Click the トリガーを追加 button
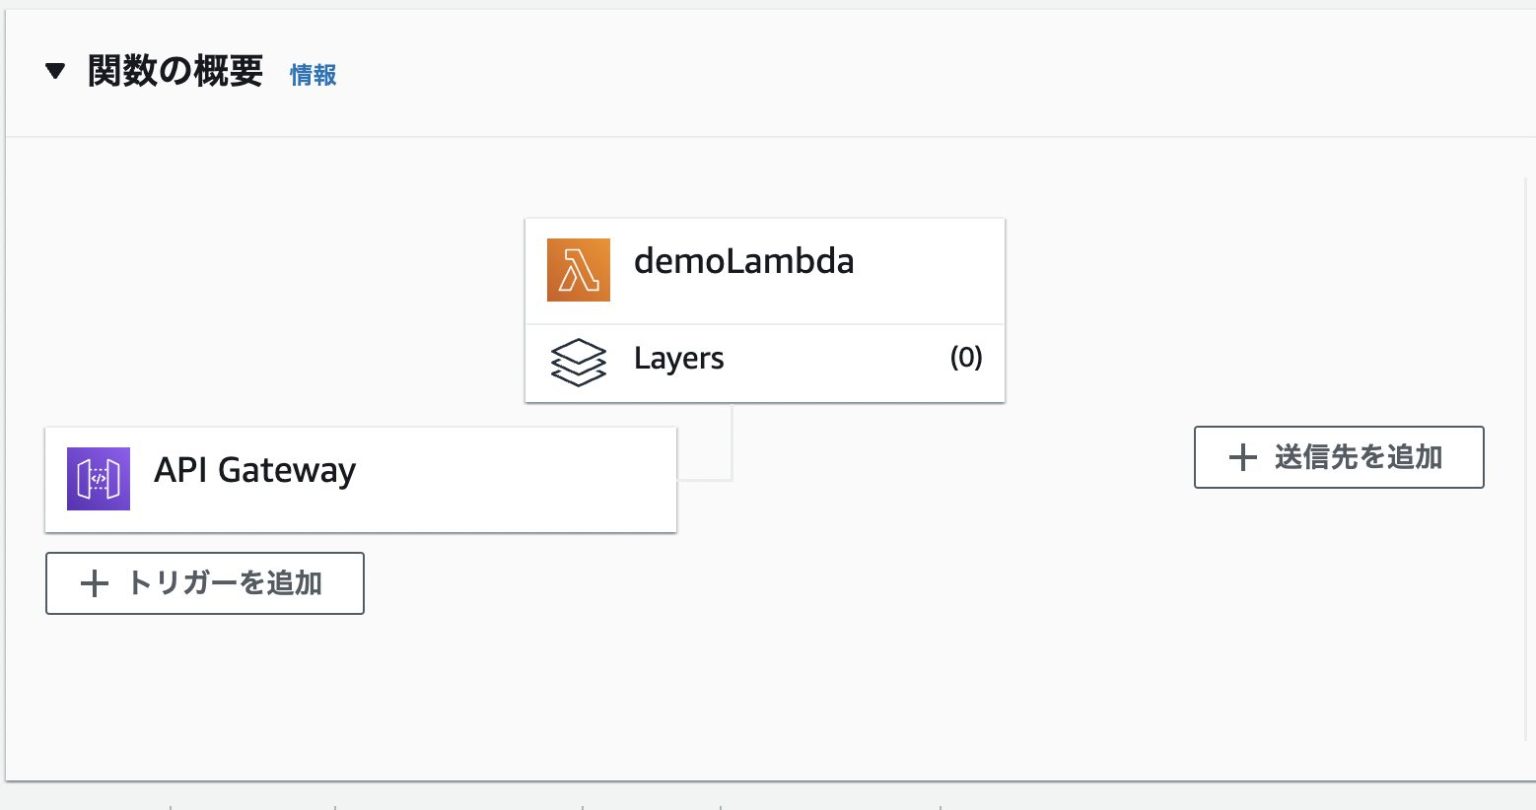 204,584
